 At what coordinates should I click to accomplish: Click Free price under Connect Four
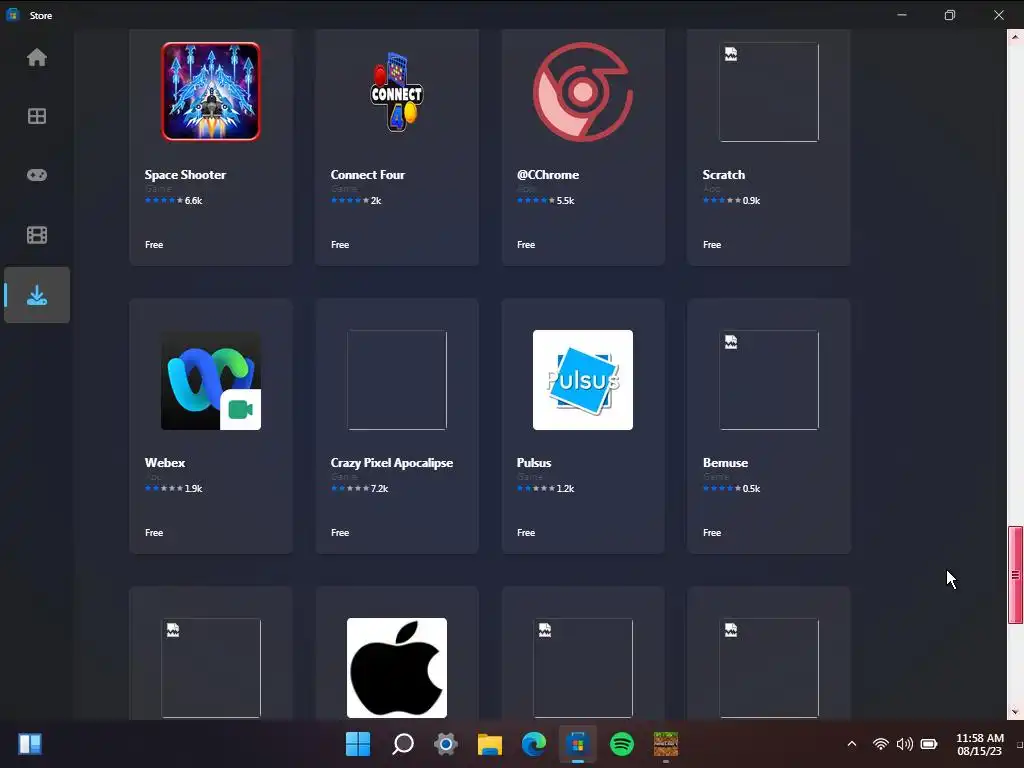coord(340,245)
